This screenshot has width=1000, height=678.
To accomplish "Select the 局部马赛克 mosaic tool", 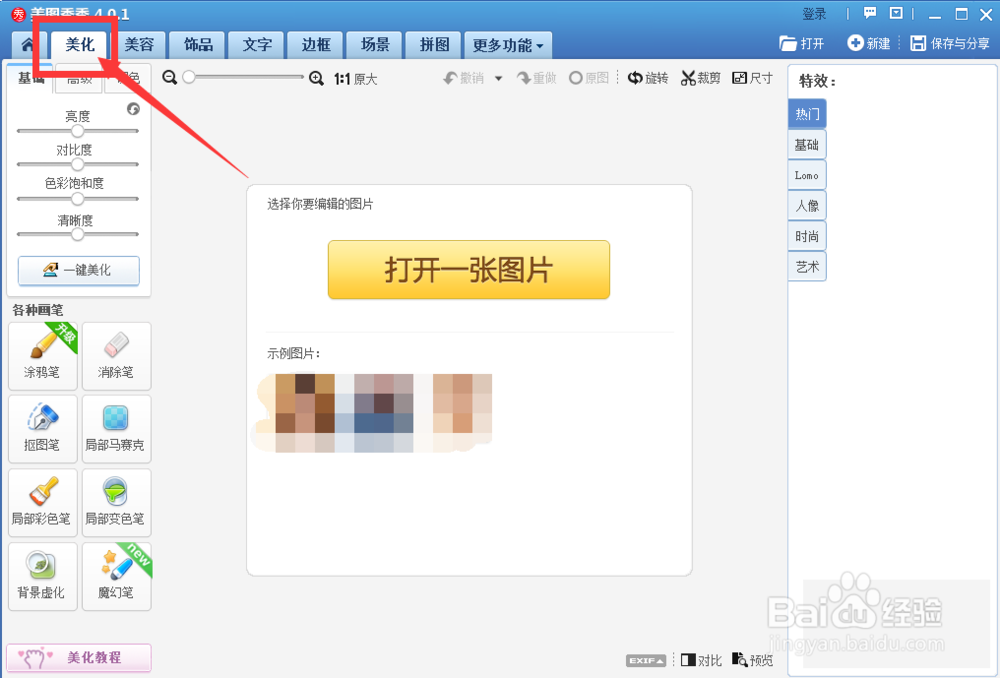I will [116, 429].
